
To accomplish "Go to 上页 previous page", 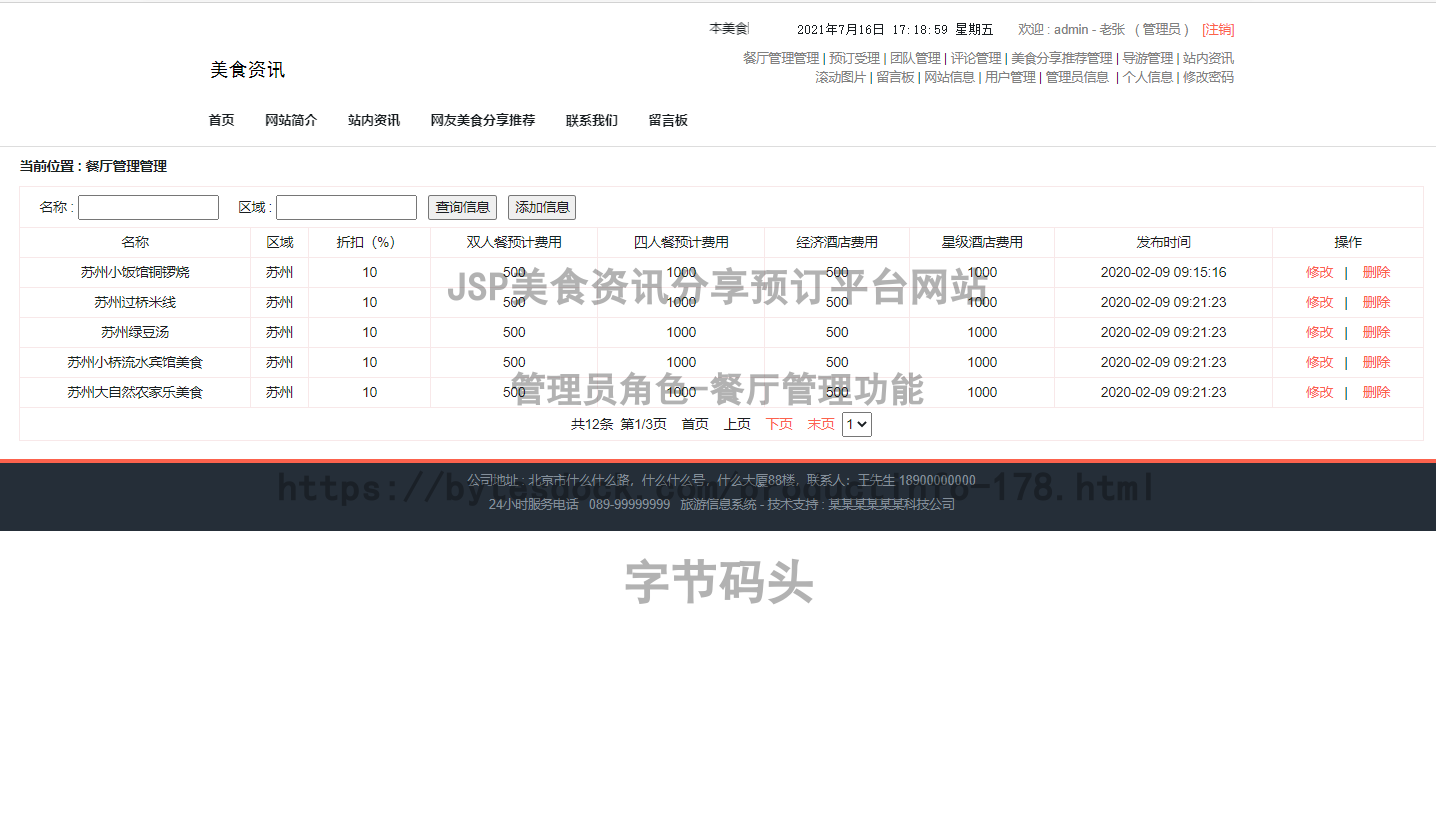I will click(737, 424).
